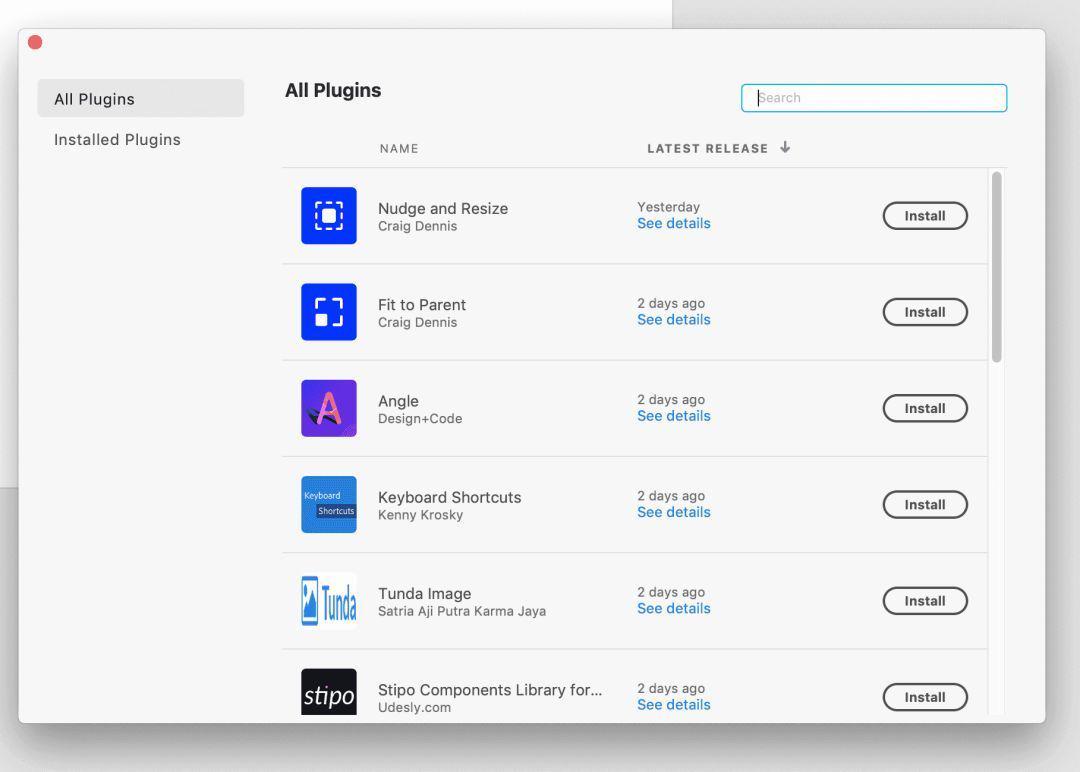View See details for Keyboard Shortcuts

click(x=674, y=513)
